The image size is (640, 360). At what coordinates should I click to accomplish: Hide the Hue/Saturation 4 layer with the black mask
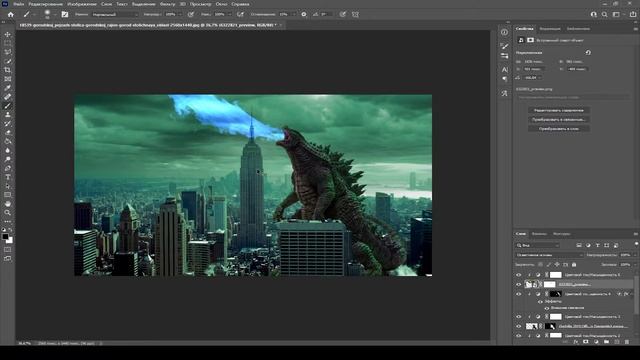pos(518,294)
